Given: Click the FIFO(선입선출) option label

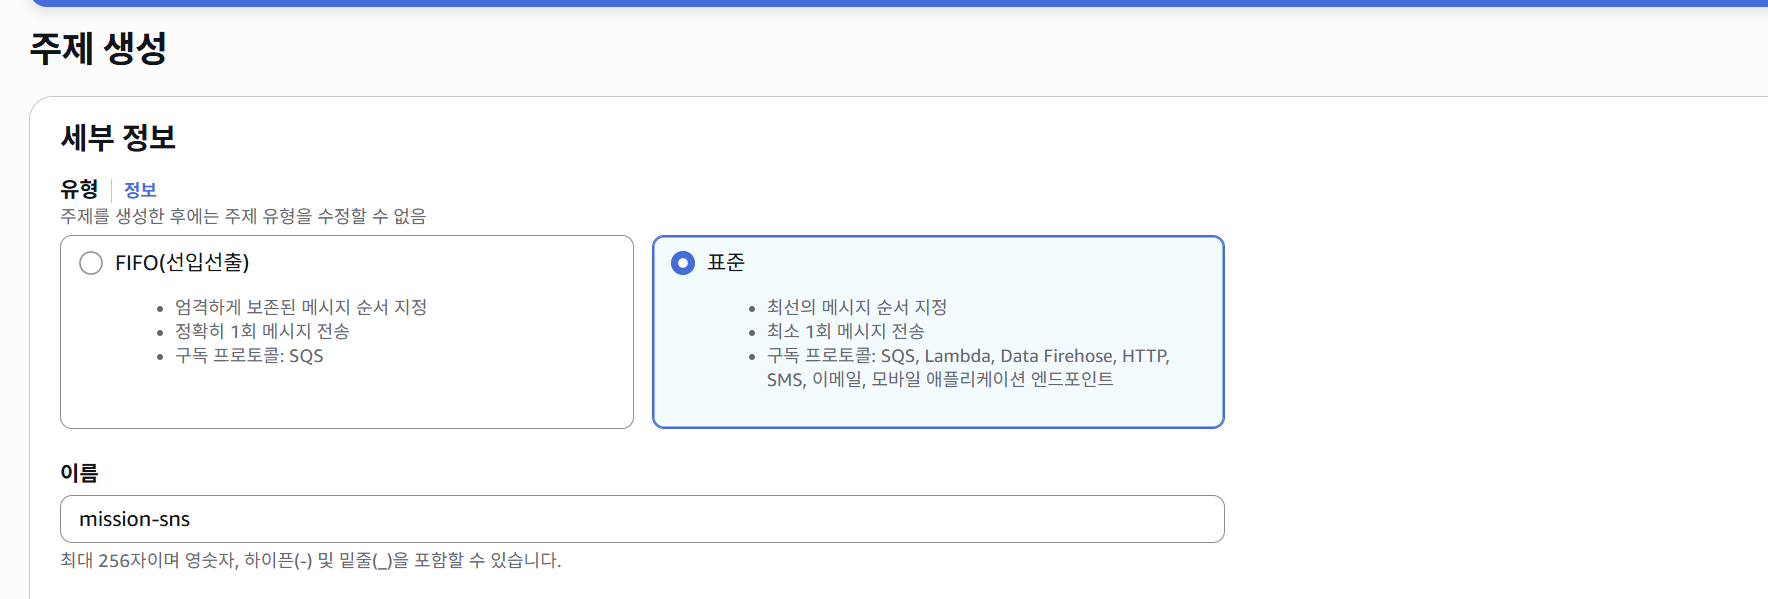Looking at the screenshot, I should tap(182, 263).
